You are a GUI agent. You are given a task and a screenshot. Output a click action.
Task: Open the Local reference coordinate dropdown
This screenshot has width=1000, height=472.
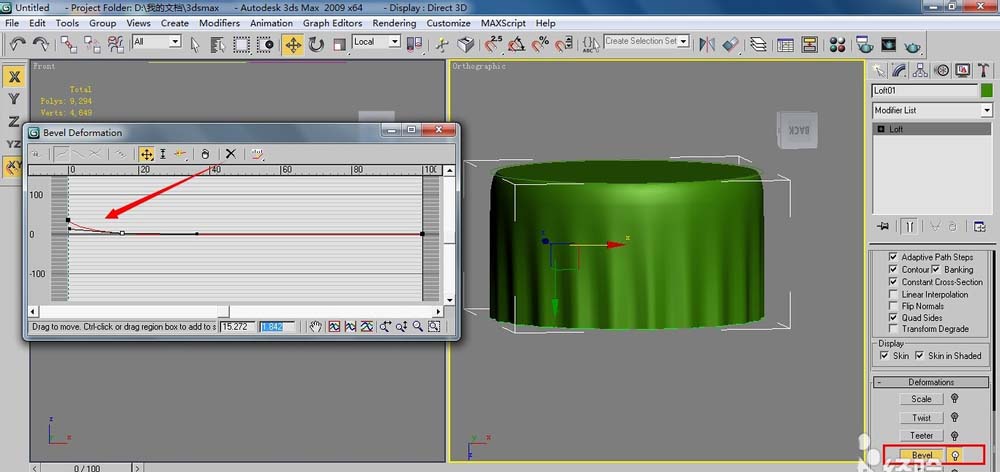pos(393,42)
